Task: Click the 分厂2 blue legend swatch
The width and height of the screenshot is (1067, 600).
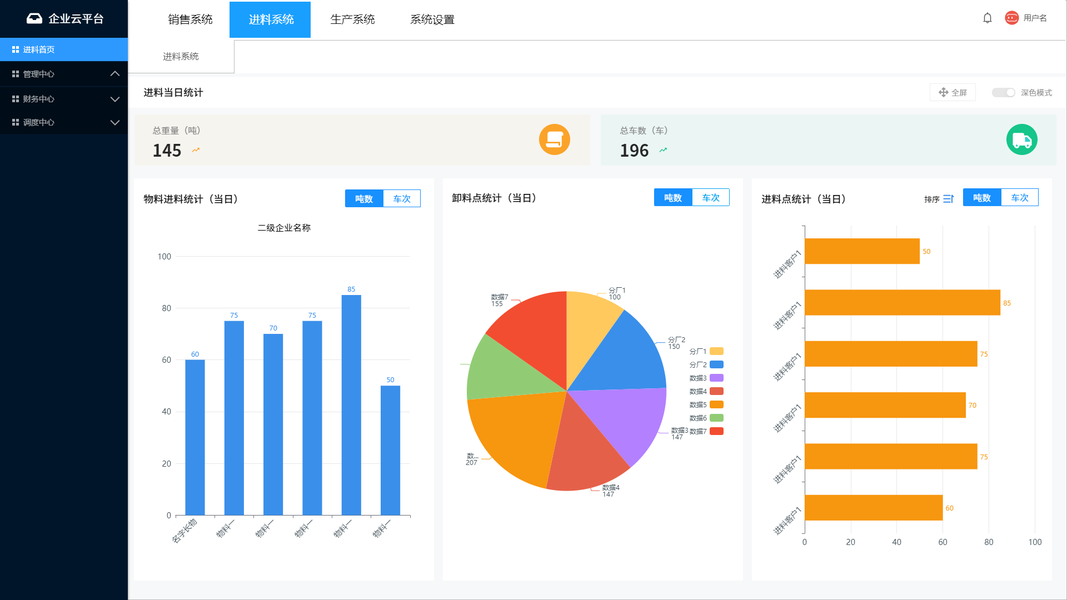Action: 717,365
